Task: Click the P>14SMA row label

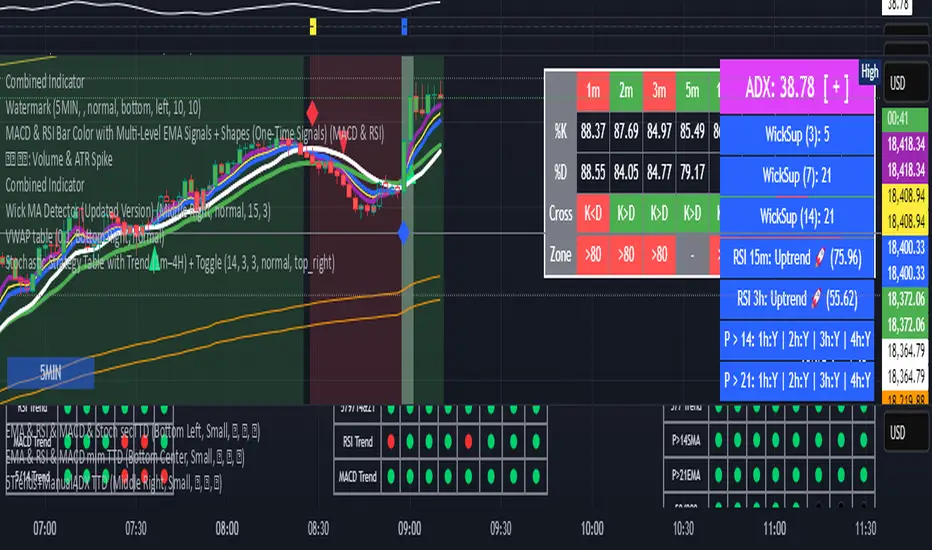Action: click(686, 441)
